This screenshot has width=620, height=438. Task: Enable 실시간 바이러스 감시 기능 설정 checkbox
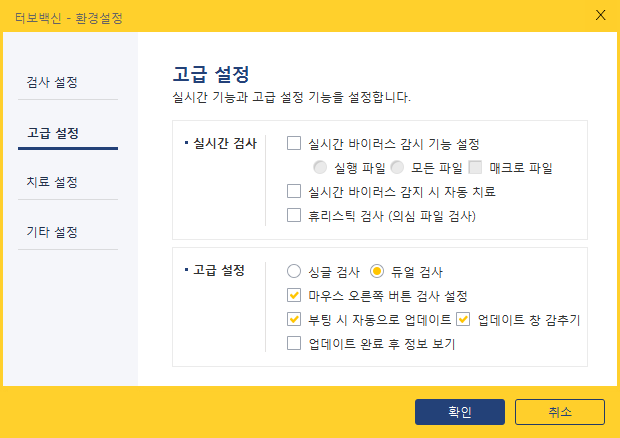(294, 144)
